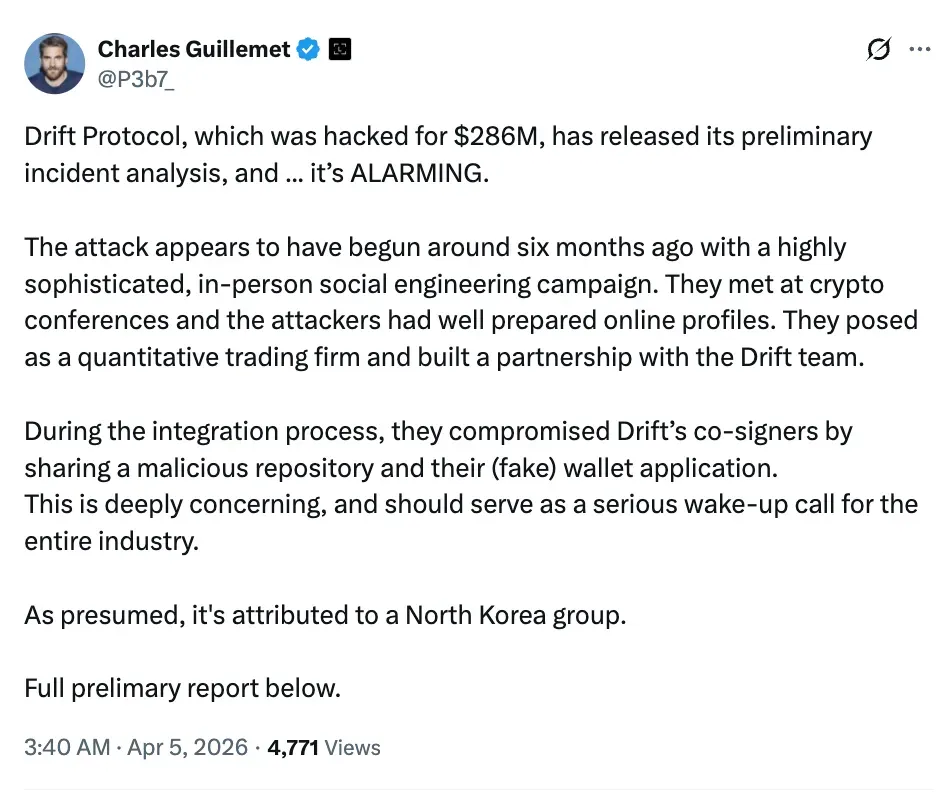Click the "North Korea group" phrase
Image resolution: width=944 pixels, height=792 pixels.
[x=514, y=614]
